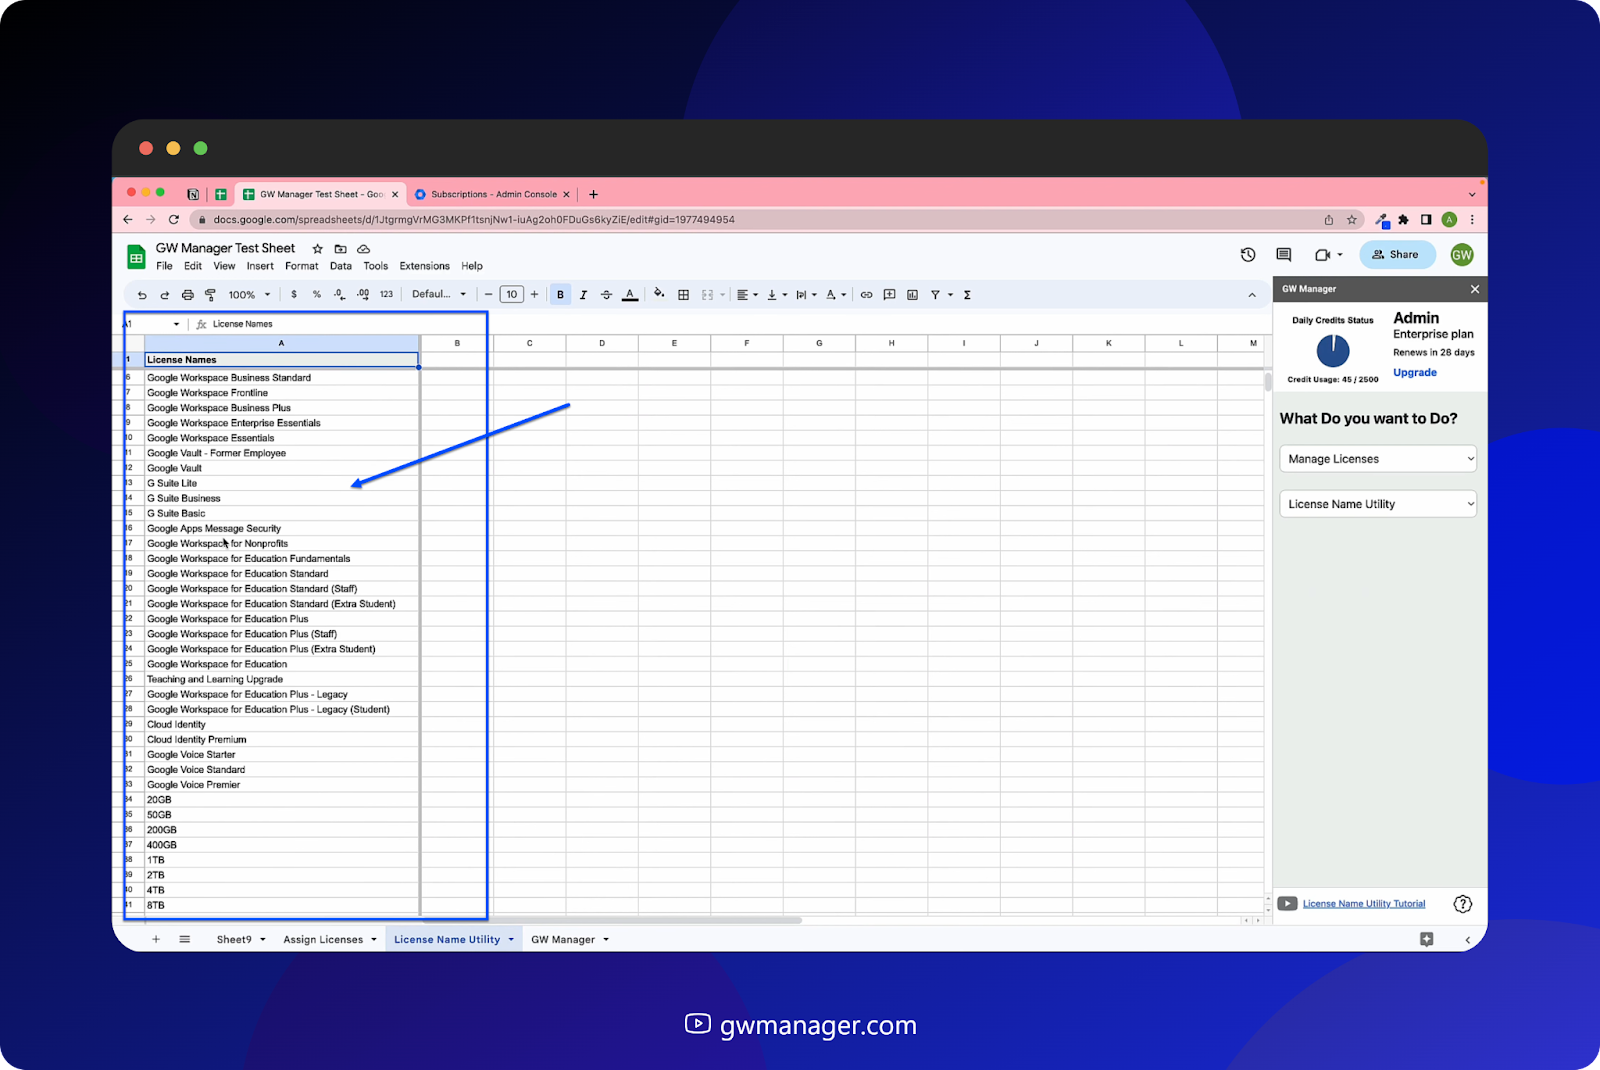The width and height of the screenshot is (1600, 1070).
Task: Toggle italic formatting
Action: [583, 295]
